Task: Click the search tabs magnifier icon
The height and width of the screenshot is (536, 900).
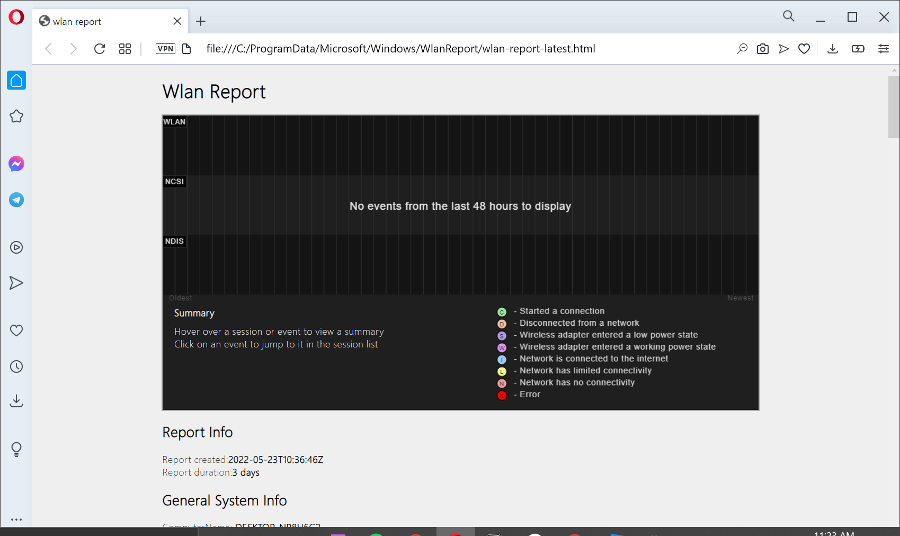Action: tap(789, 16)
